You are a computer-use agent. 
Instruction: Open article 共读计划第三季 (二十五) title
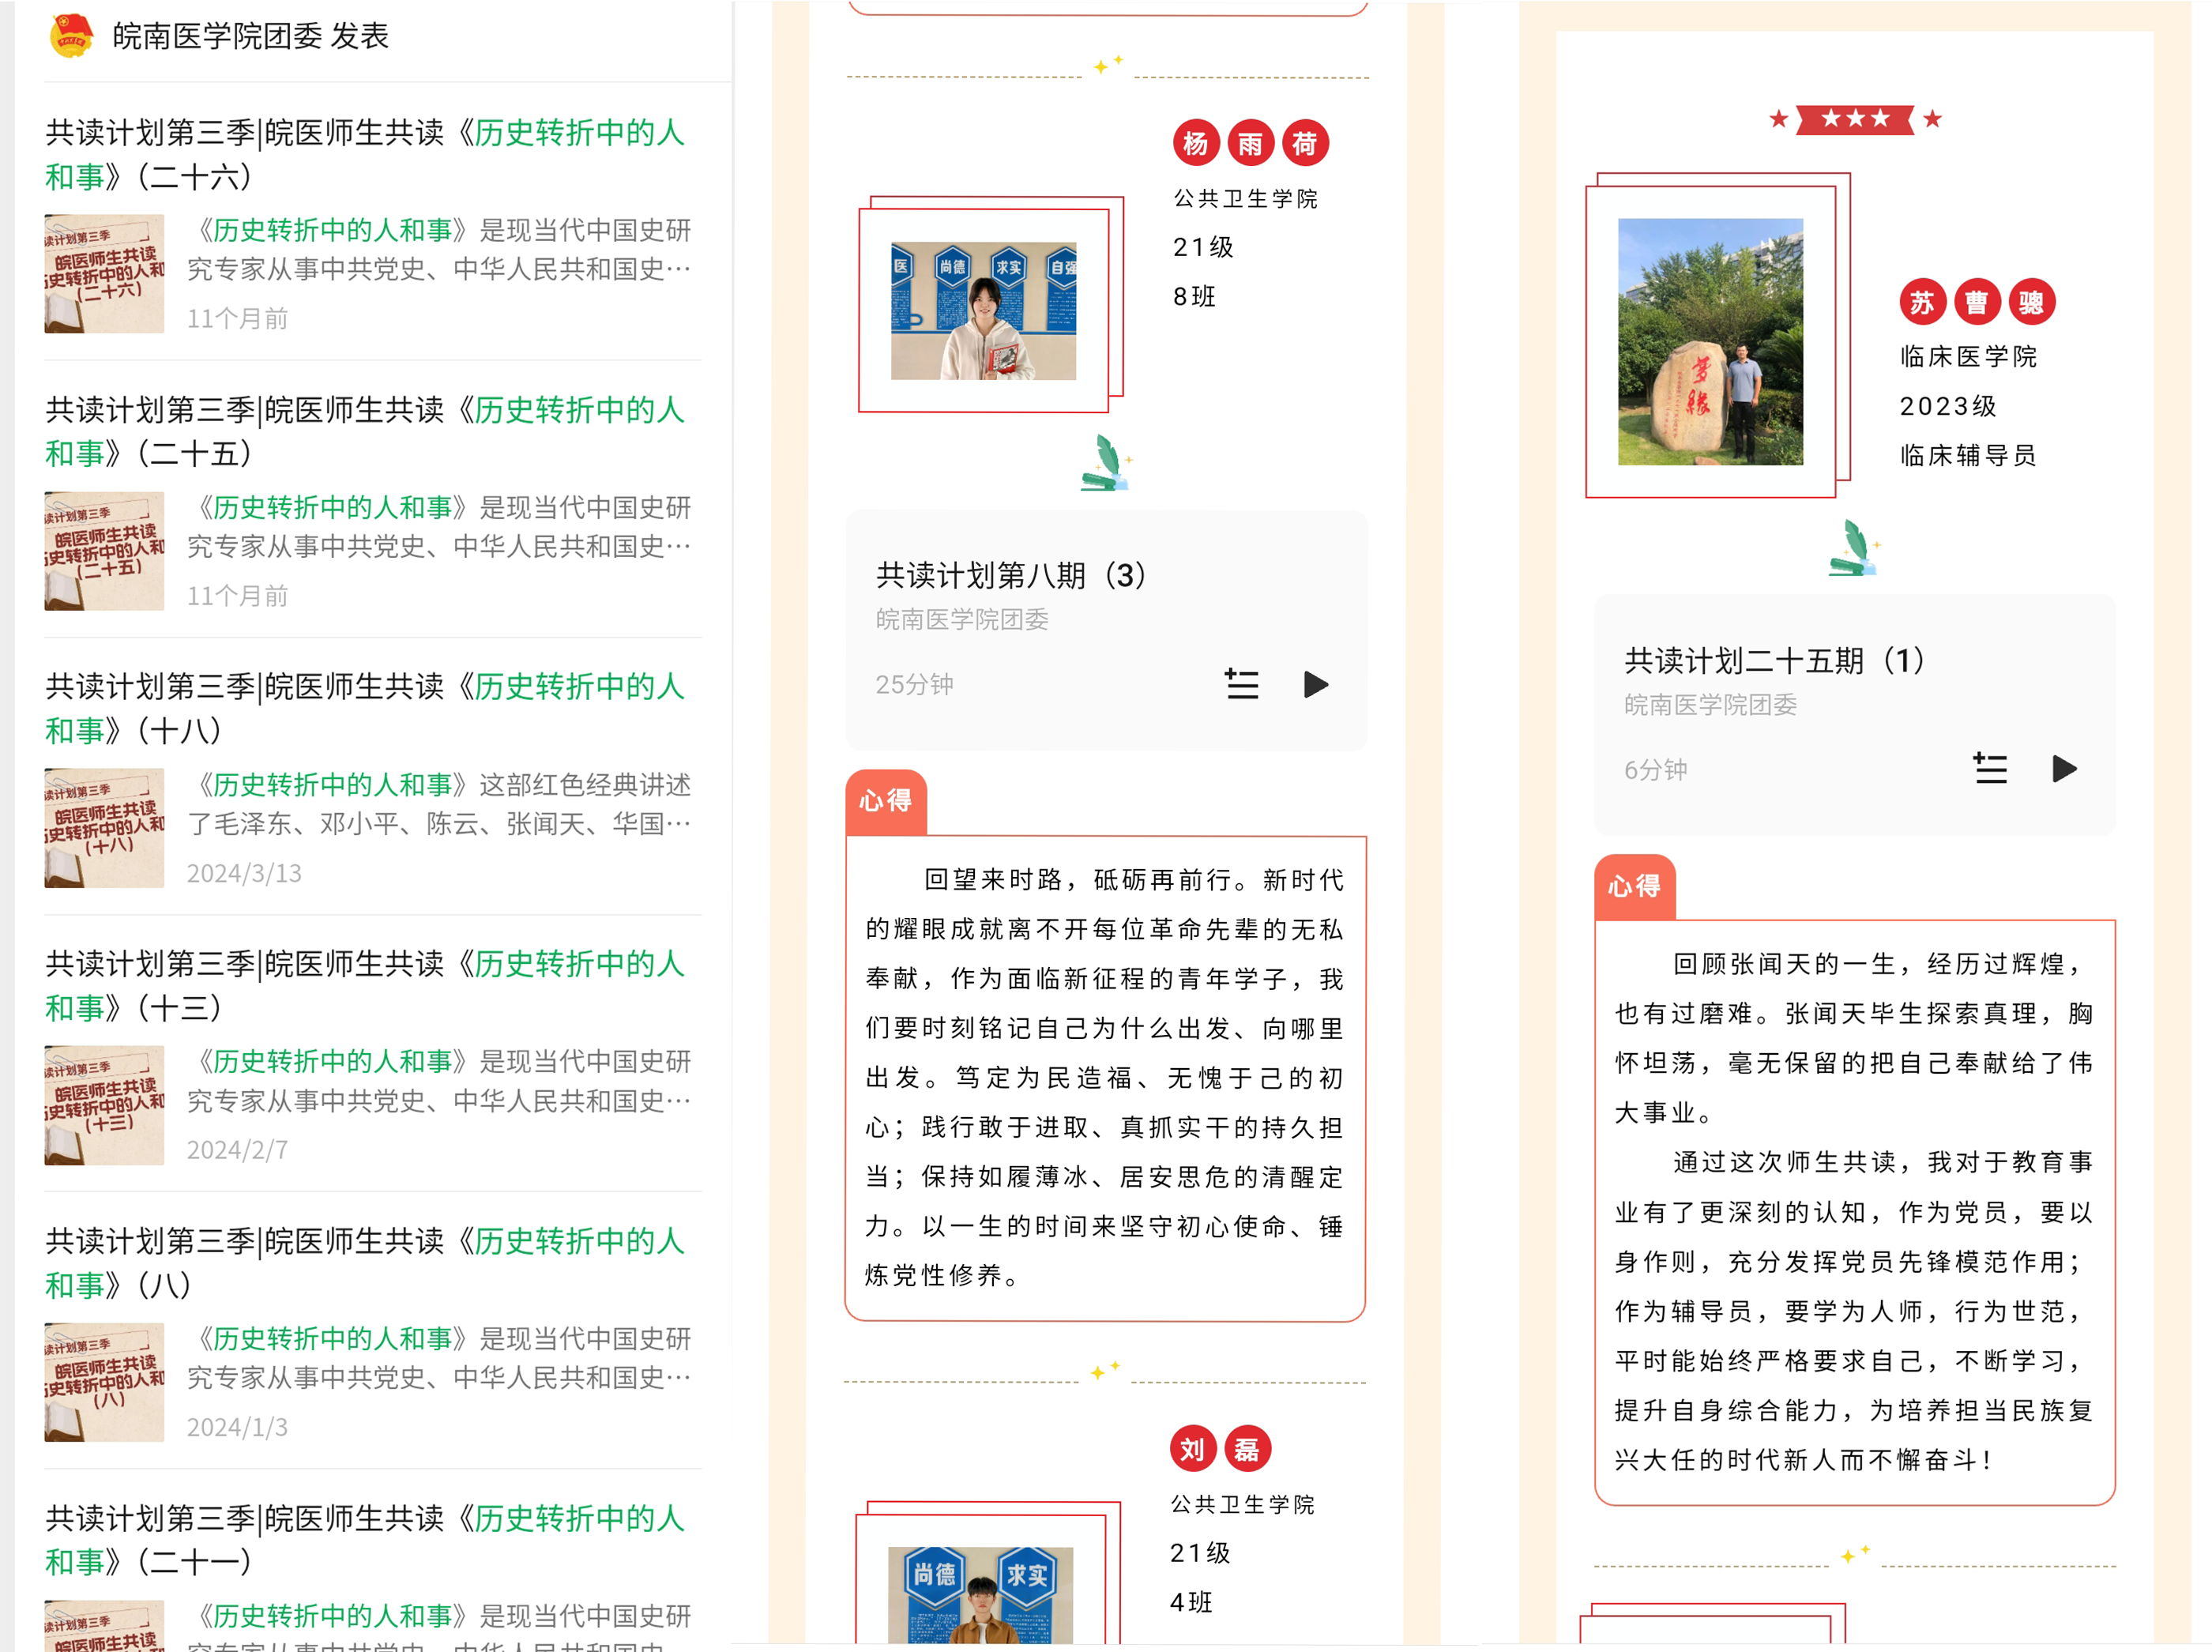(365, 432)
